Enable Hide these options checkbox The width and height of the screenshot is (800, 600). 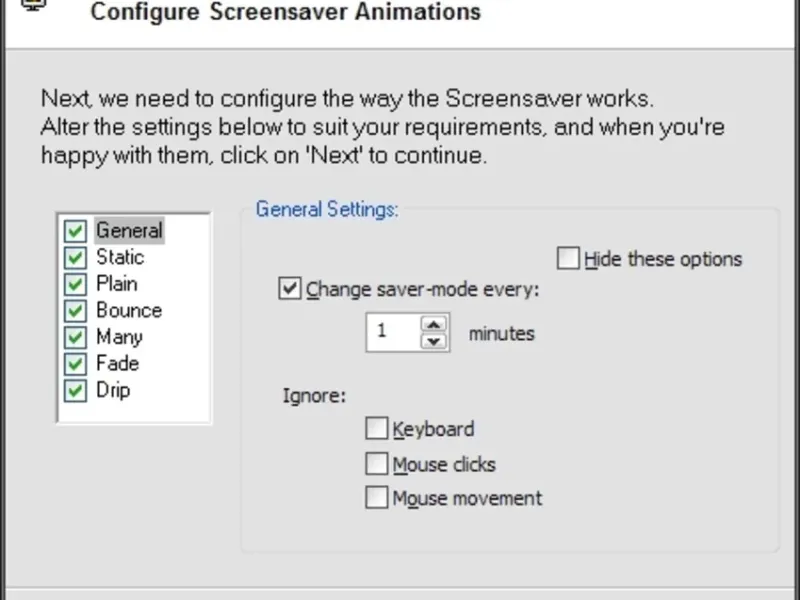[x=568, y=259]
